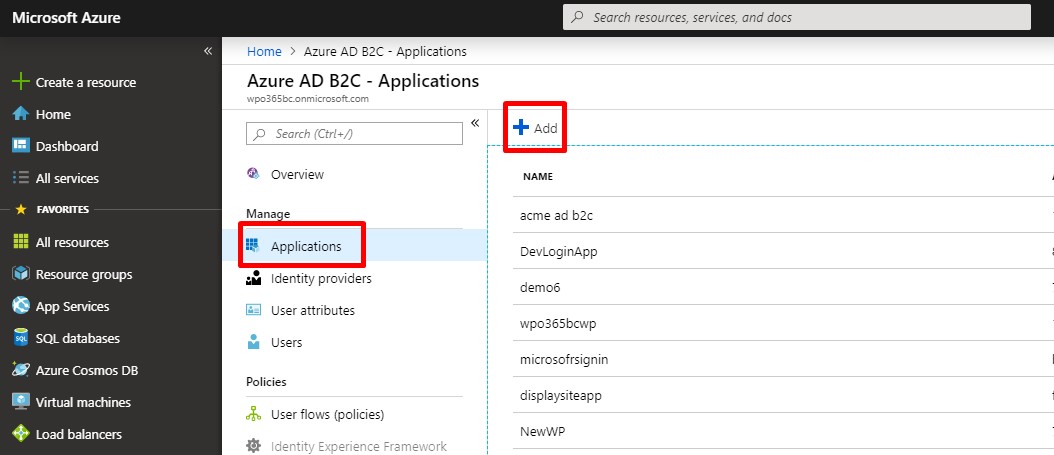Click the User attributes card icon
The image size is (1054, 455).
[x=253, y=310]
